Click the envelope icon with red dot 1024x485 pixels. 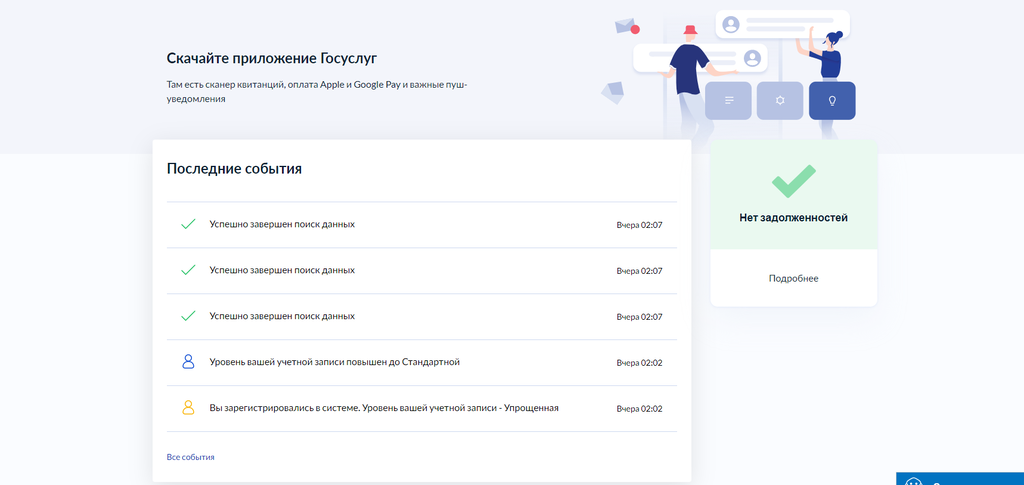click(x=627, y=25)
